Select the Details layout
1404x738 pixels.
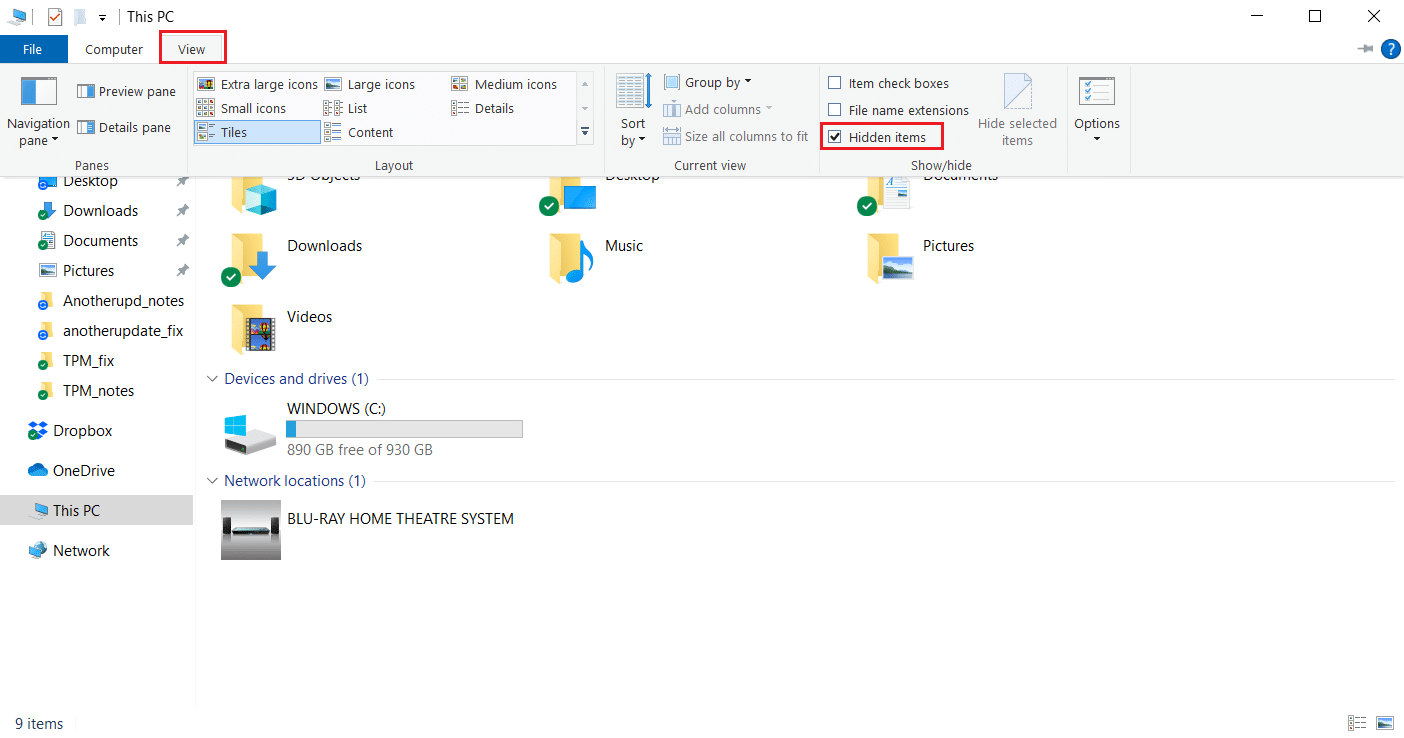pyautogui.click(x=483, y=108)
